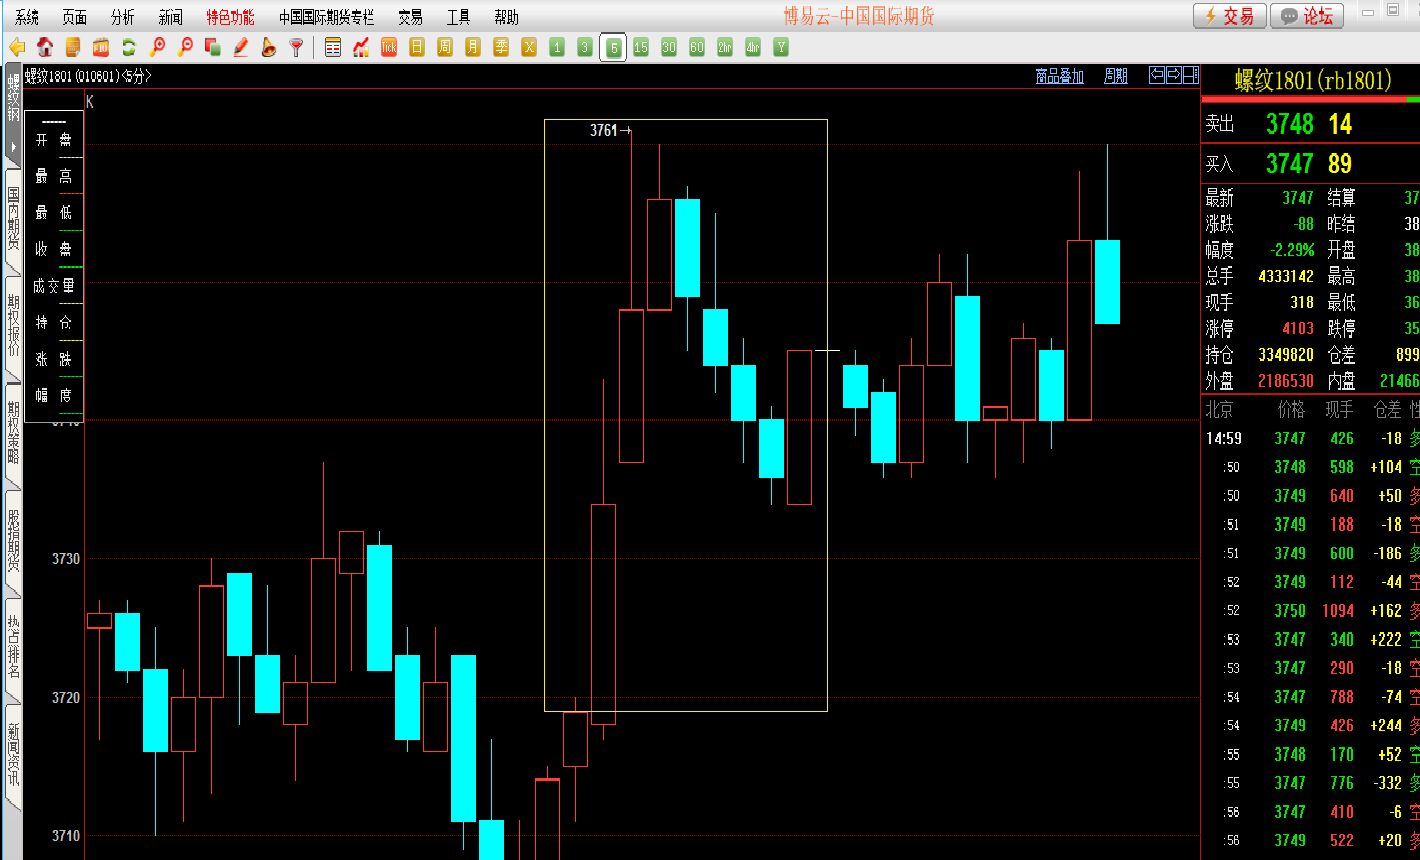Toggle the 15-minute period button
The image size is (1420, 860).
641,47
